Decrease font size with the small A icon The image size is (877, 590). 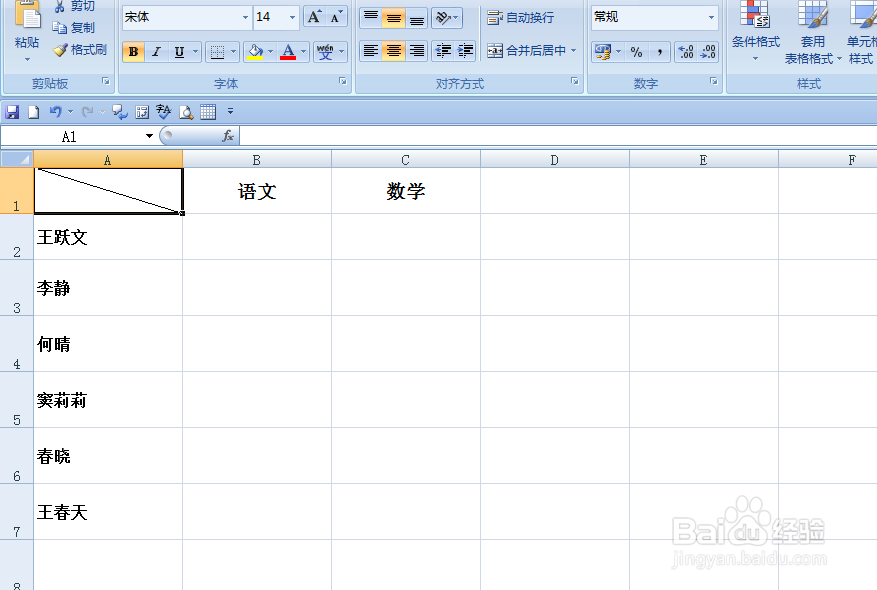pos(336,17)
